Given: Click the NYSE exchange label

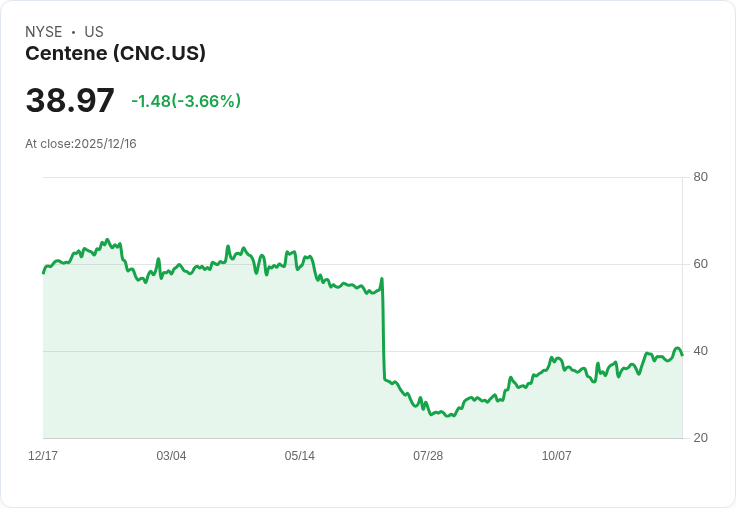Looking at the screenshot, I should [44, 32].
